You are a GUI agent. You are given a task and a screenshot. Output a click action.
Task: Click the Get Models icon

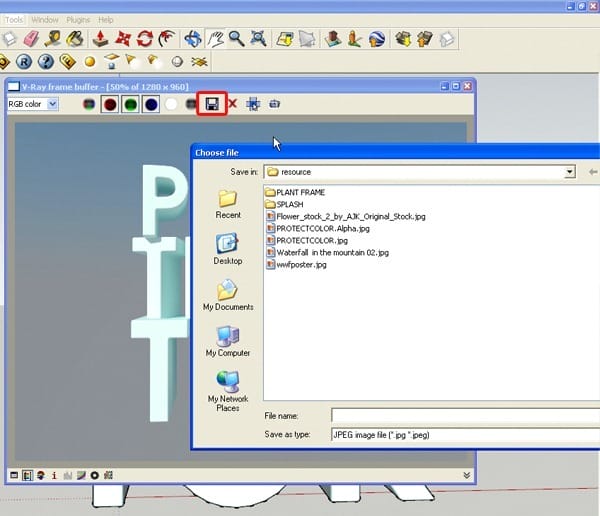285,39
